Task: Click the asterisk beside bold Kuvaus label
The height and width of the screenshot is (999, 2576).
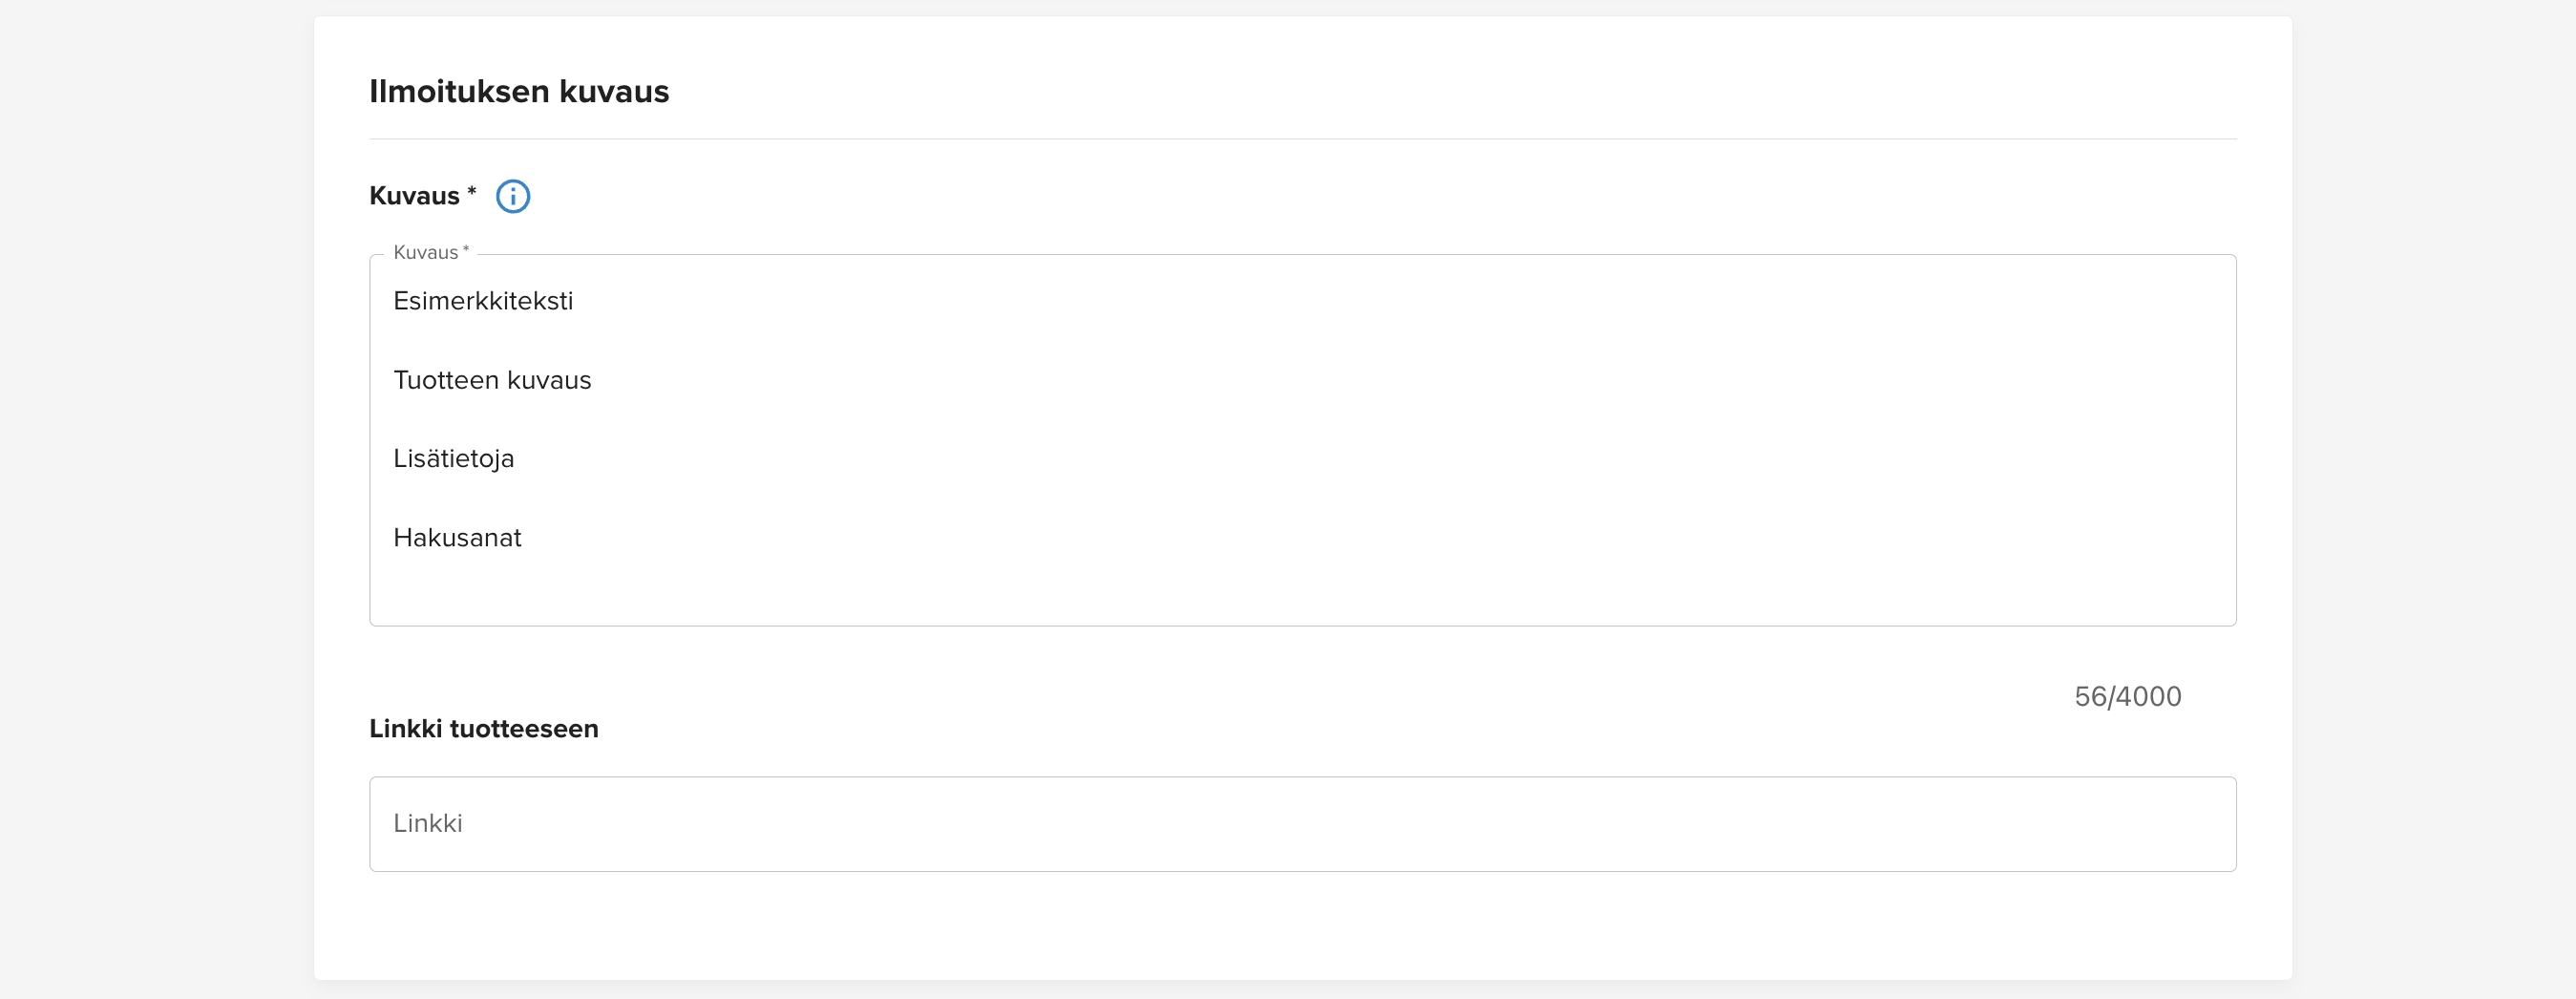Action: point(471,191)
